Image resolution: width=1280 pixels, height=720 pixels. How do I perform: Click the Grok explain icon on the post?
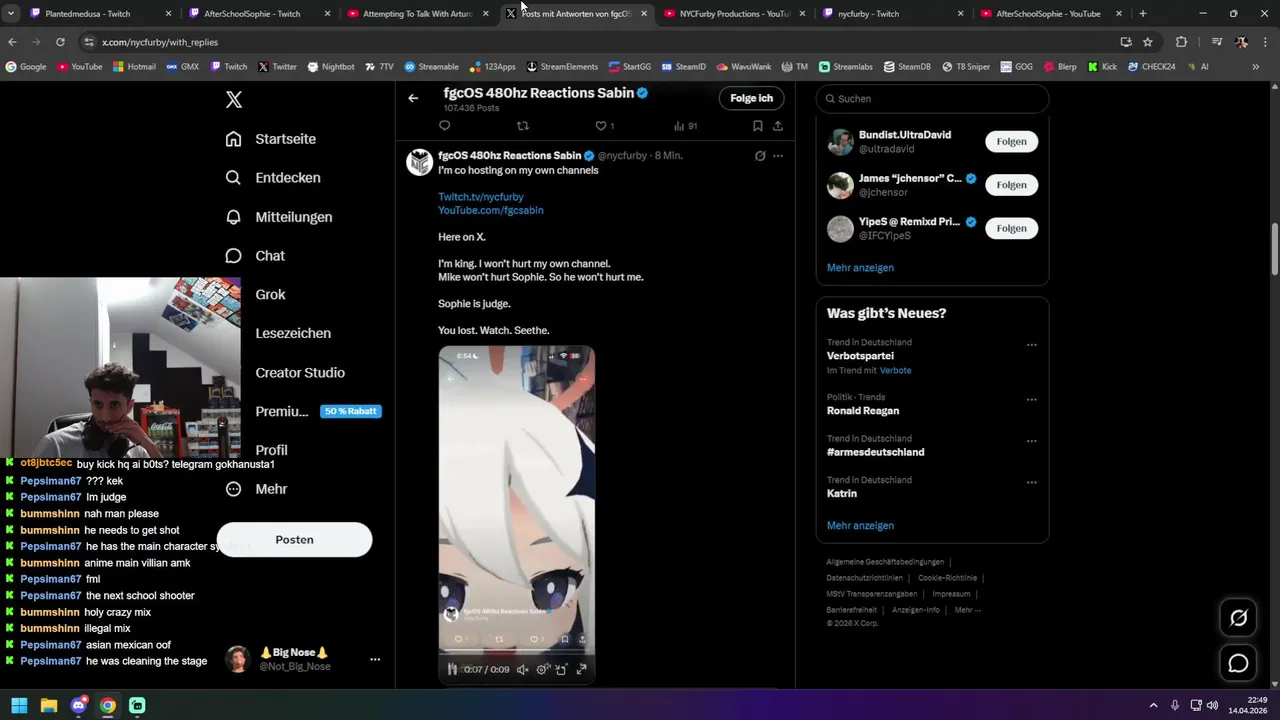click(760, 156)
